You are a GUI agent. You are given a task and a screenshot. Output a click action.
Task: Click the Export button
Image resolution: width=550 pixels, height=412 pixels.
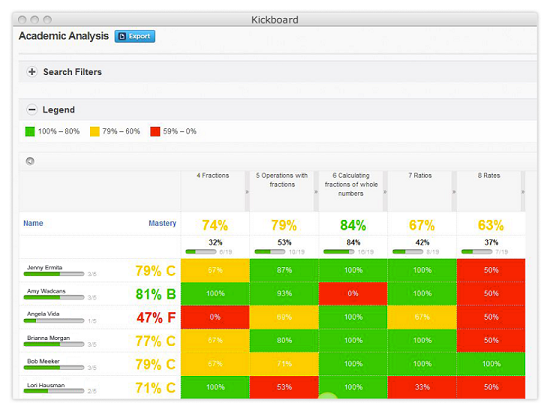click(135, 36)
